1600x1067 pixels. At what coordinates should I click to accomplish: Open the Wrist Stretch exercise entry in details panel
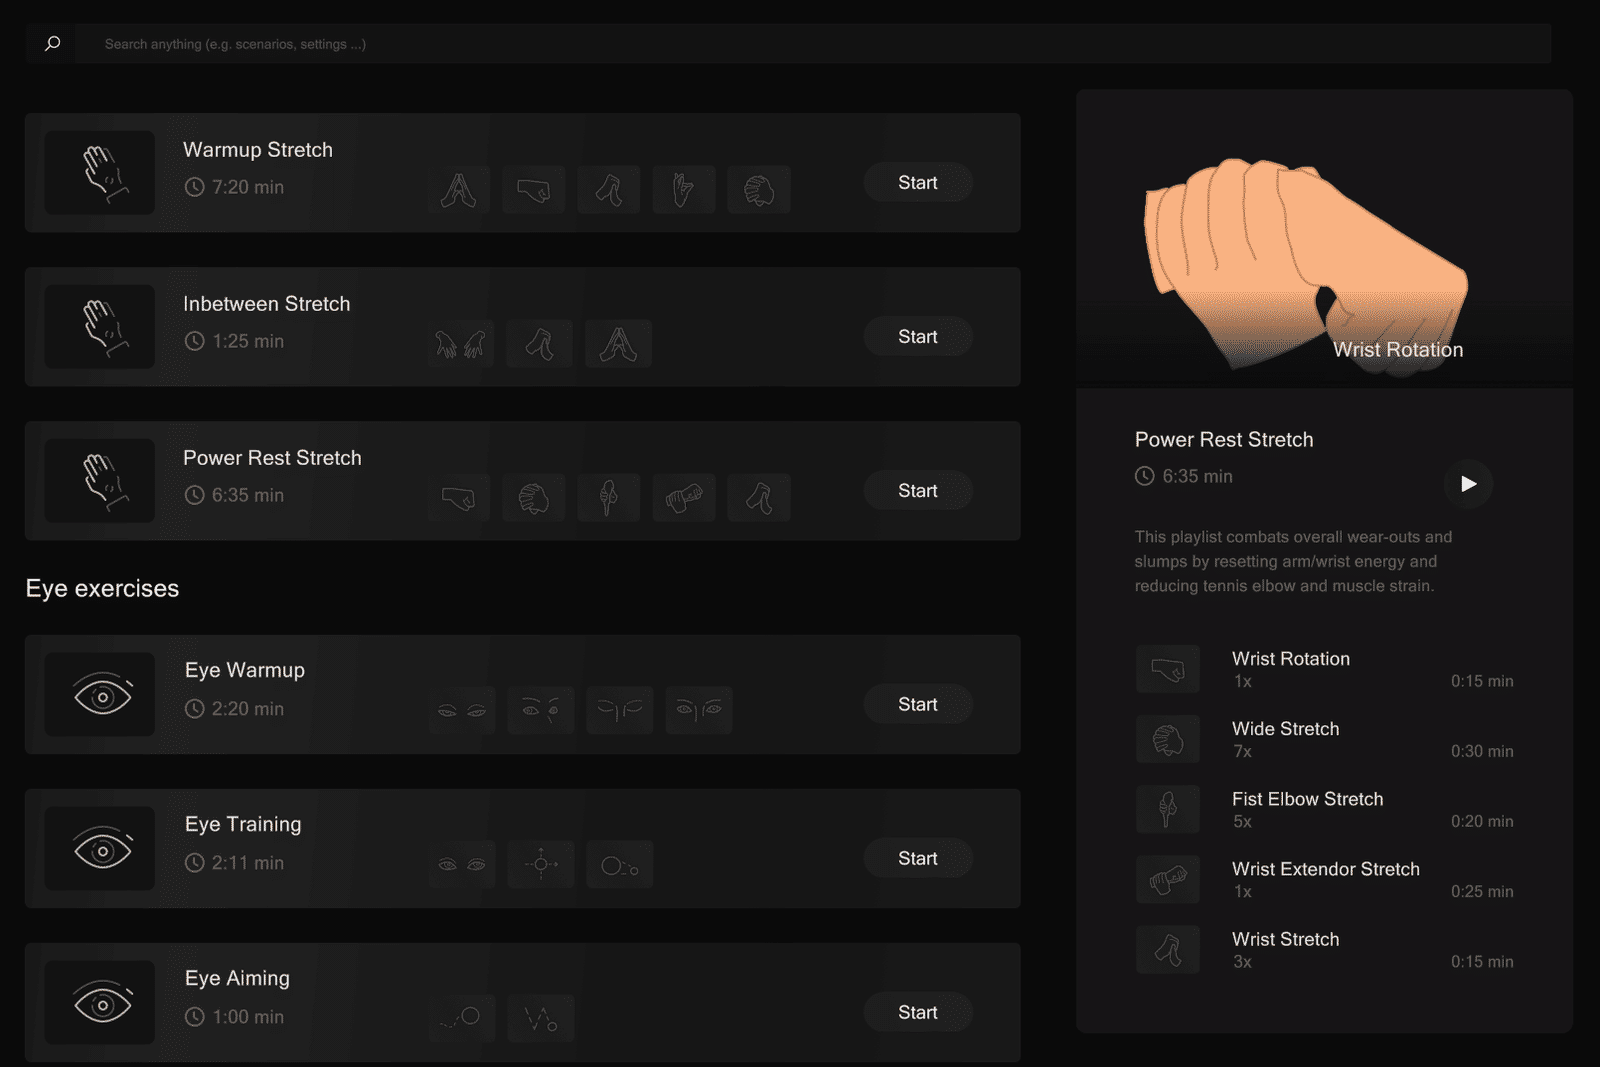pos(1325,950)
